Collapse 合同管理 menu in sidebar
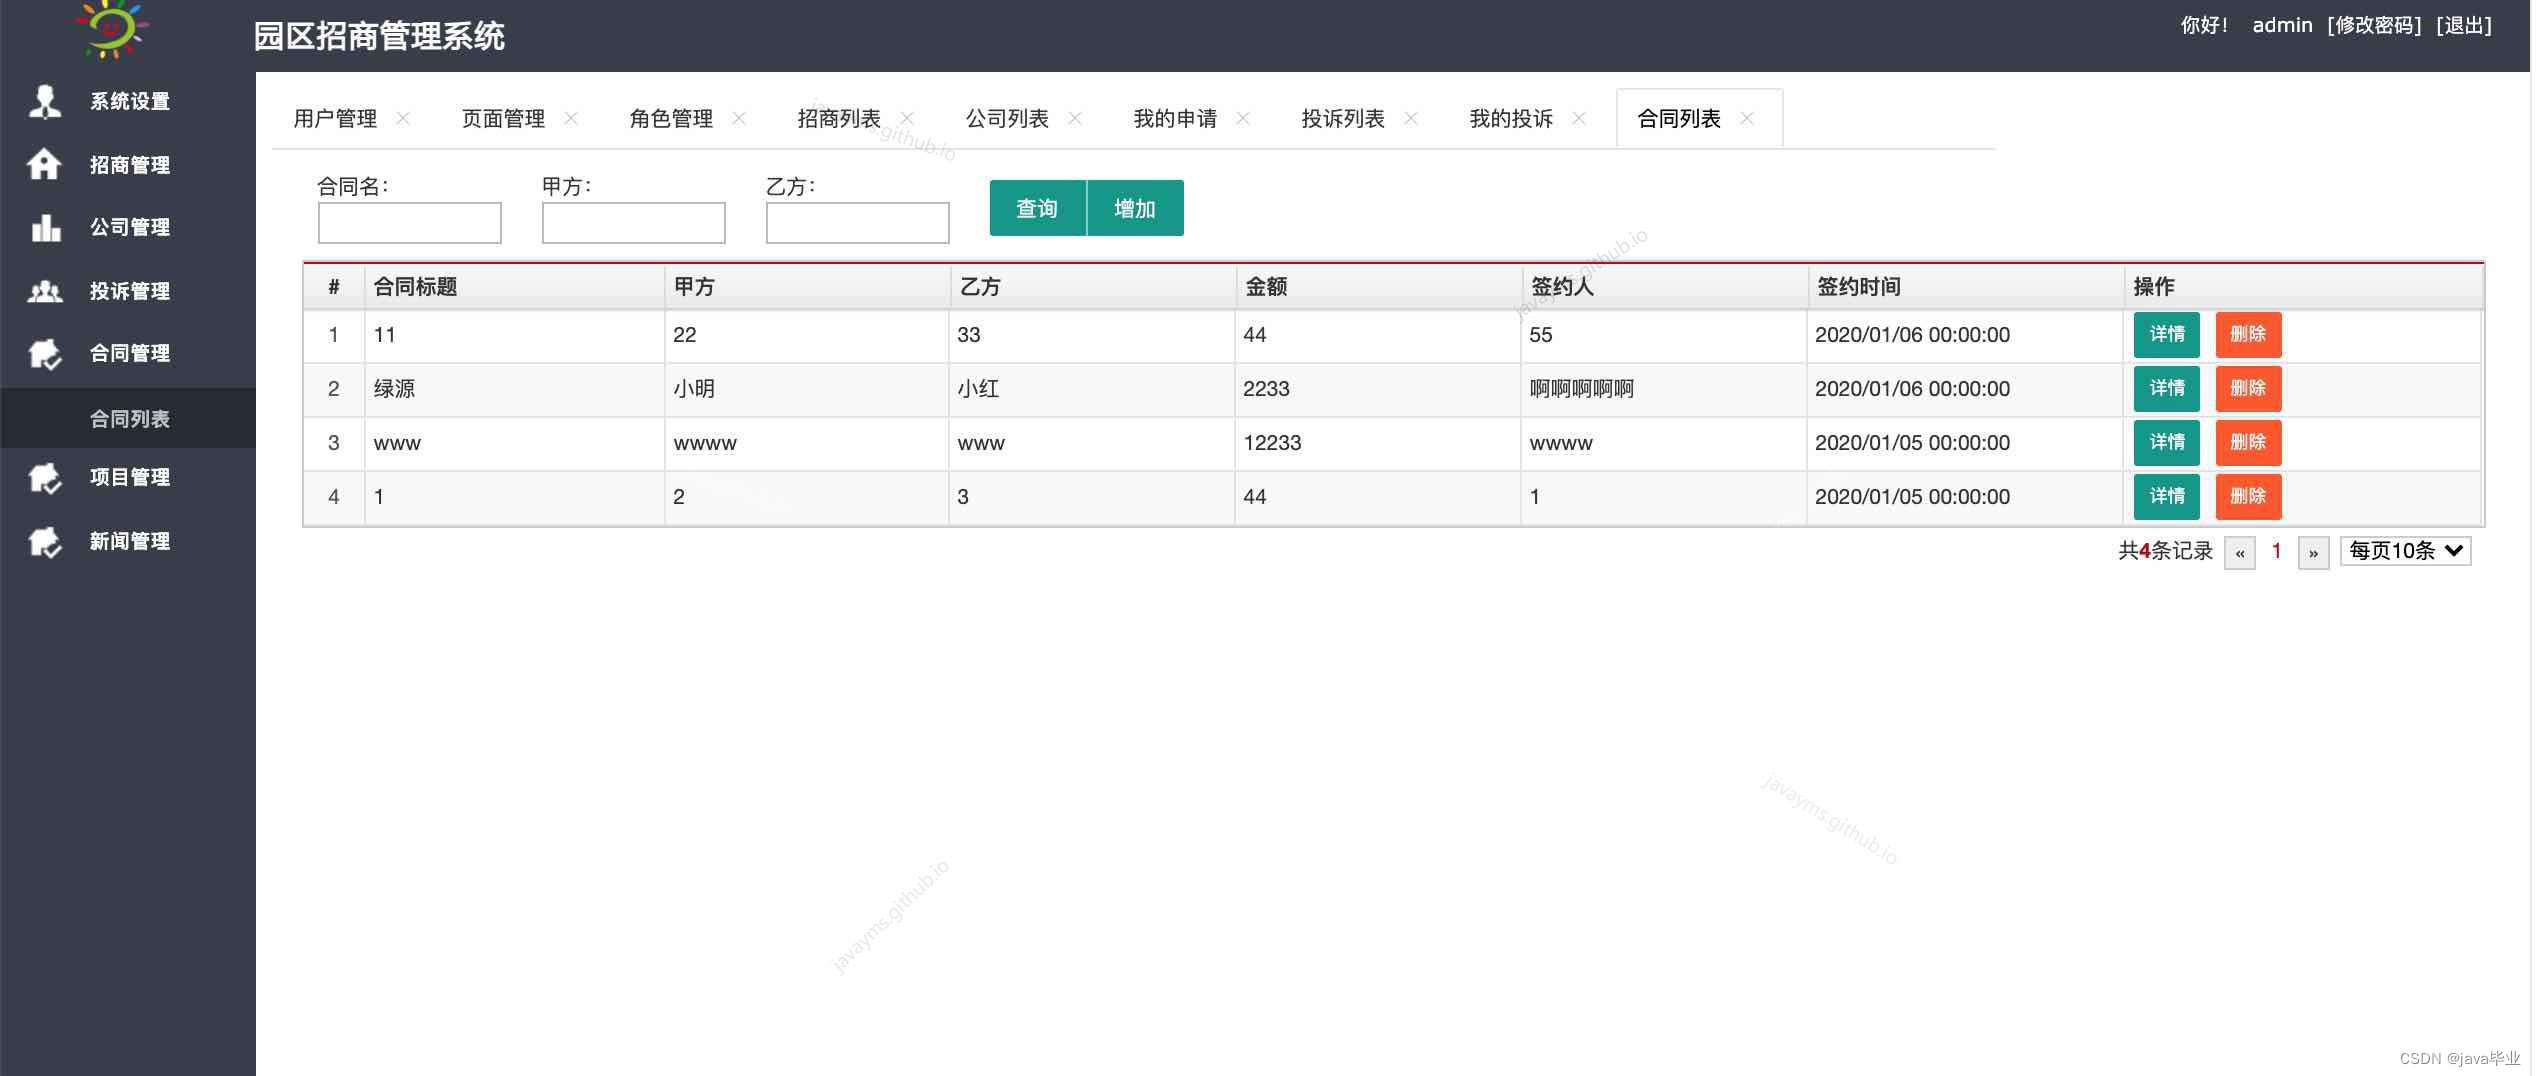 pos(128,353)
